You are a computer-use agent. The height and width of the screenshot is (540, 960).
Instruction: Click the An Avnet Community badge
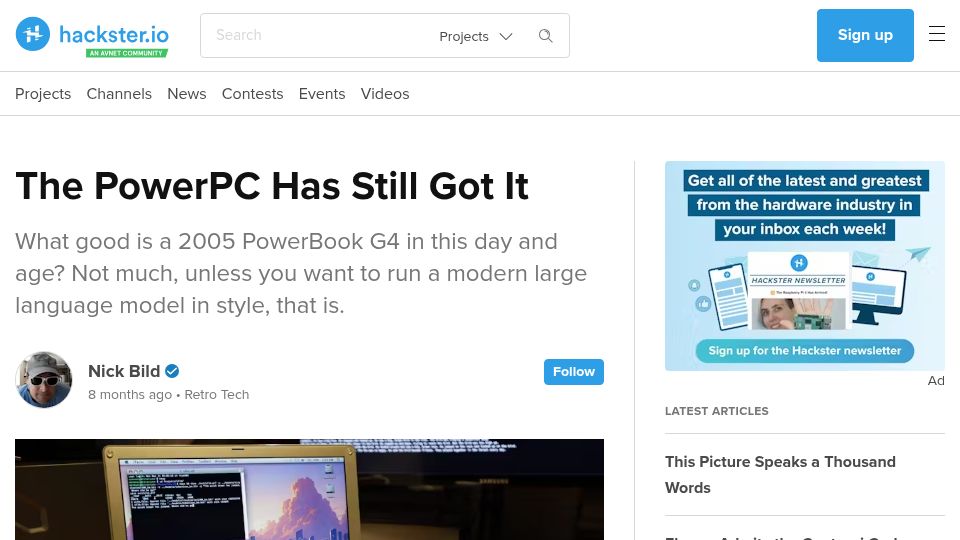[127, 53]
